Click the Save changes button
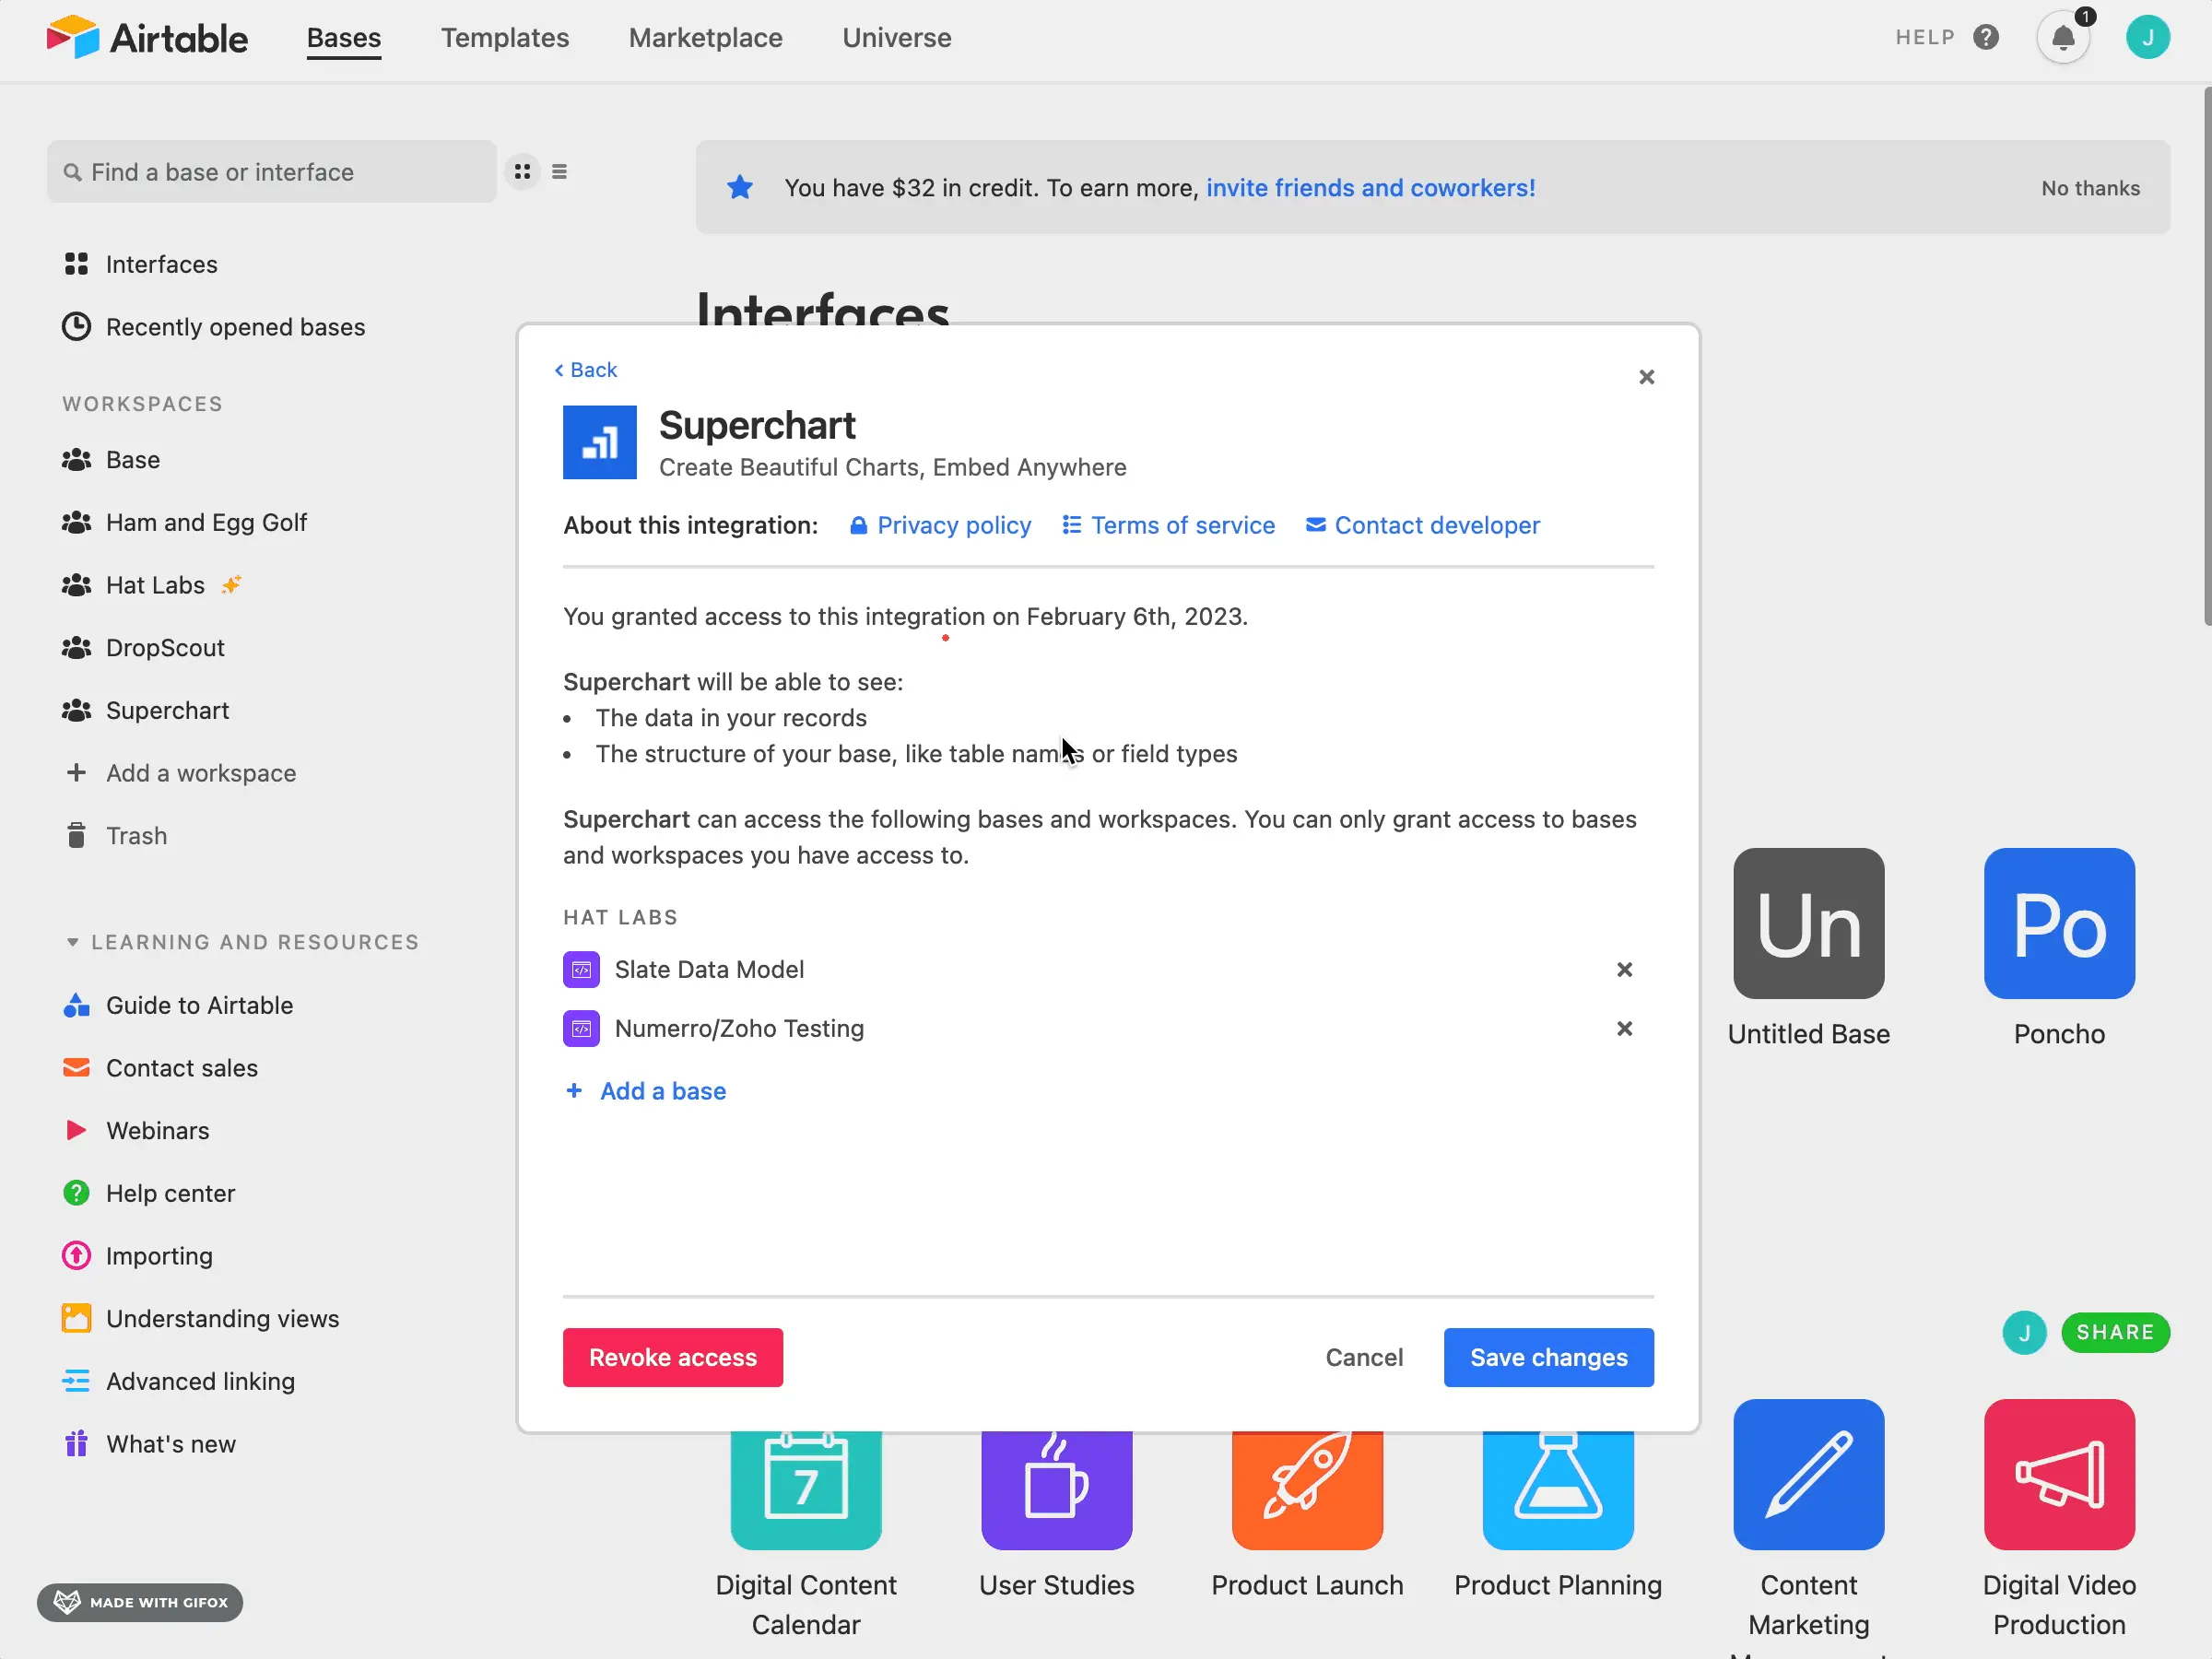Screen dimensions: 2212x1659 tap(1549, 1357)
